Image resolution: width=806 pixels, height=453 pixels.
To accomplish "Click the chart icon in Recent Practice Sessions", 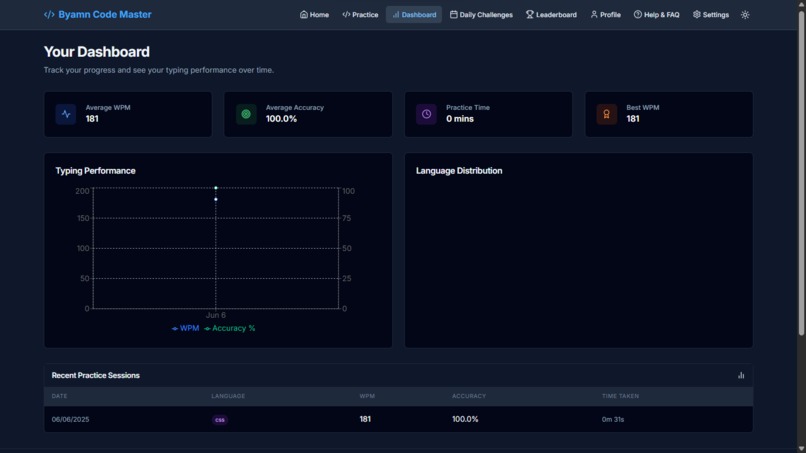I will (x=741, y=375).
